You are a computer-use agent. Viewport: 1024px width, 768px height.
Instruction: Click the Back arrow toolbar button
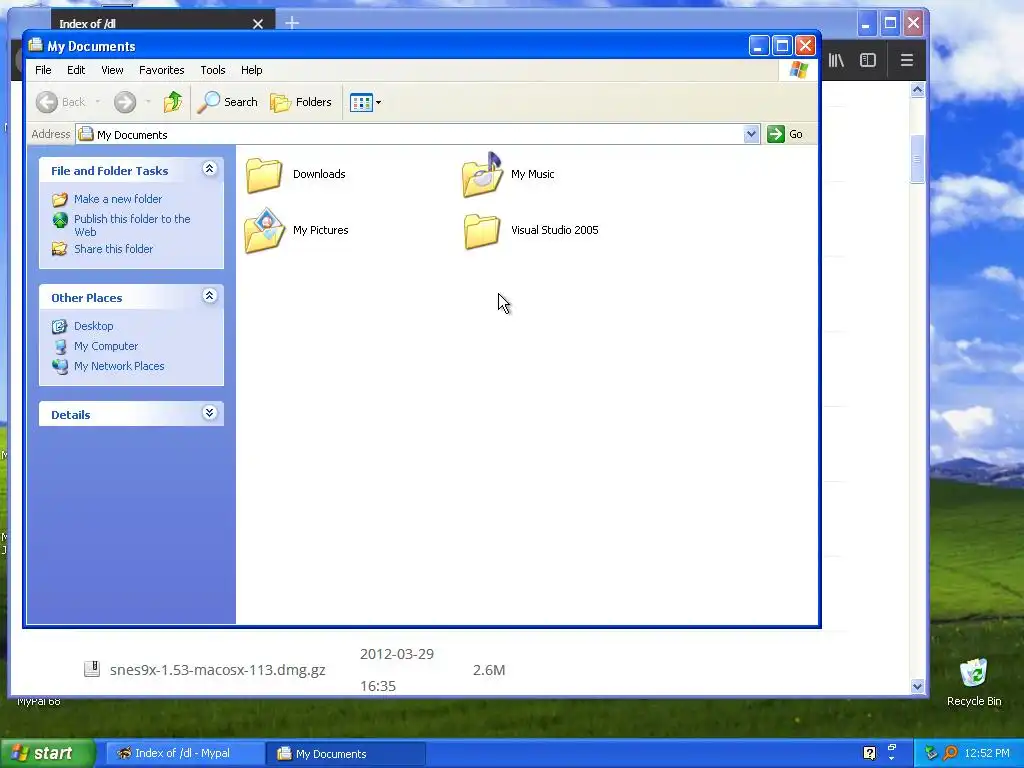click(x=47, y=102)
